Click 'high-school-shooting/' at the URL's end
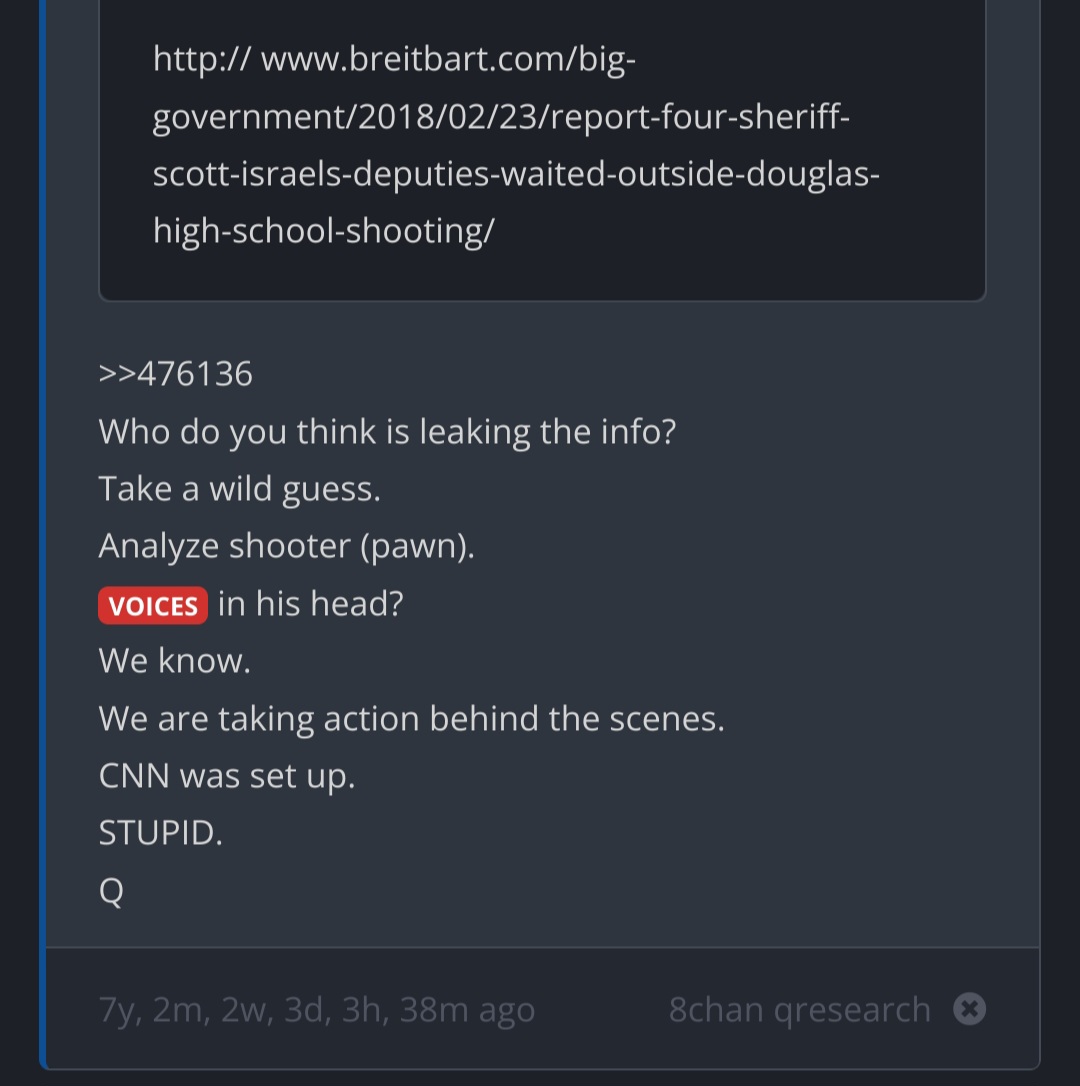The height and width of the screenshot is (1086, 1080). coord(324,231)
